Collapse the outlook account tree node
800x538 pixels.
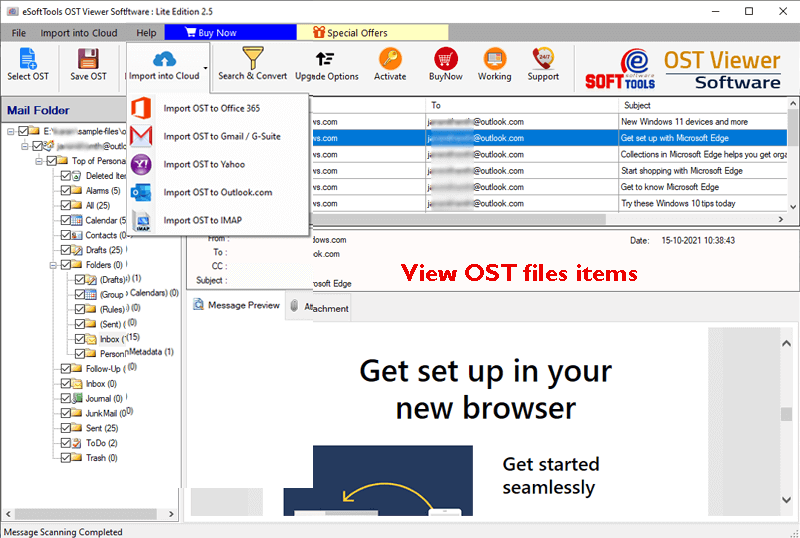coord(24,146)
